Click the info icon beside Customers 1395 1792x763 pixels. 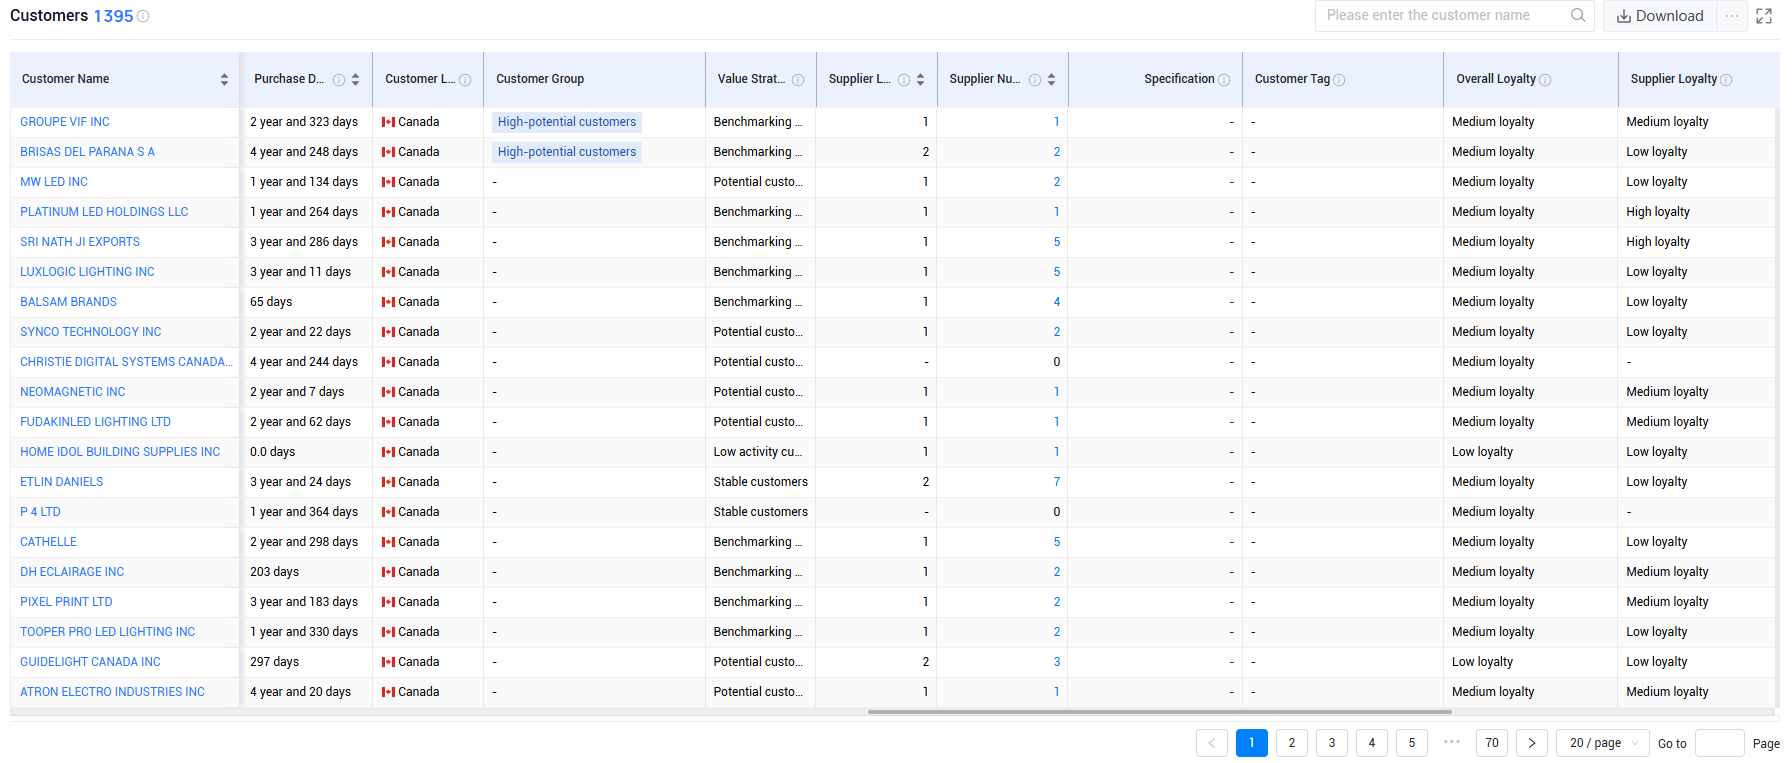143,17
